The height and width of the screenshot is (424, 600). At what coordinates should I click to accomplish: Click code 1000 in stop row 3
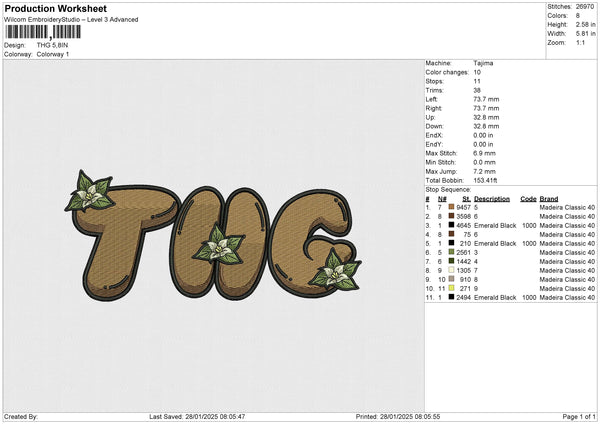pos(529,225)
